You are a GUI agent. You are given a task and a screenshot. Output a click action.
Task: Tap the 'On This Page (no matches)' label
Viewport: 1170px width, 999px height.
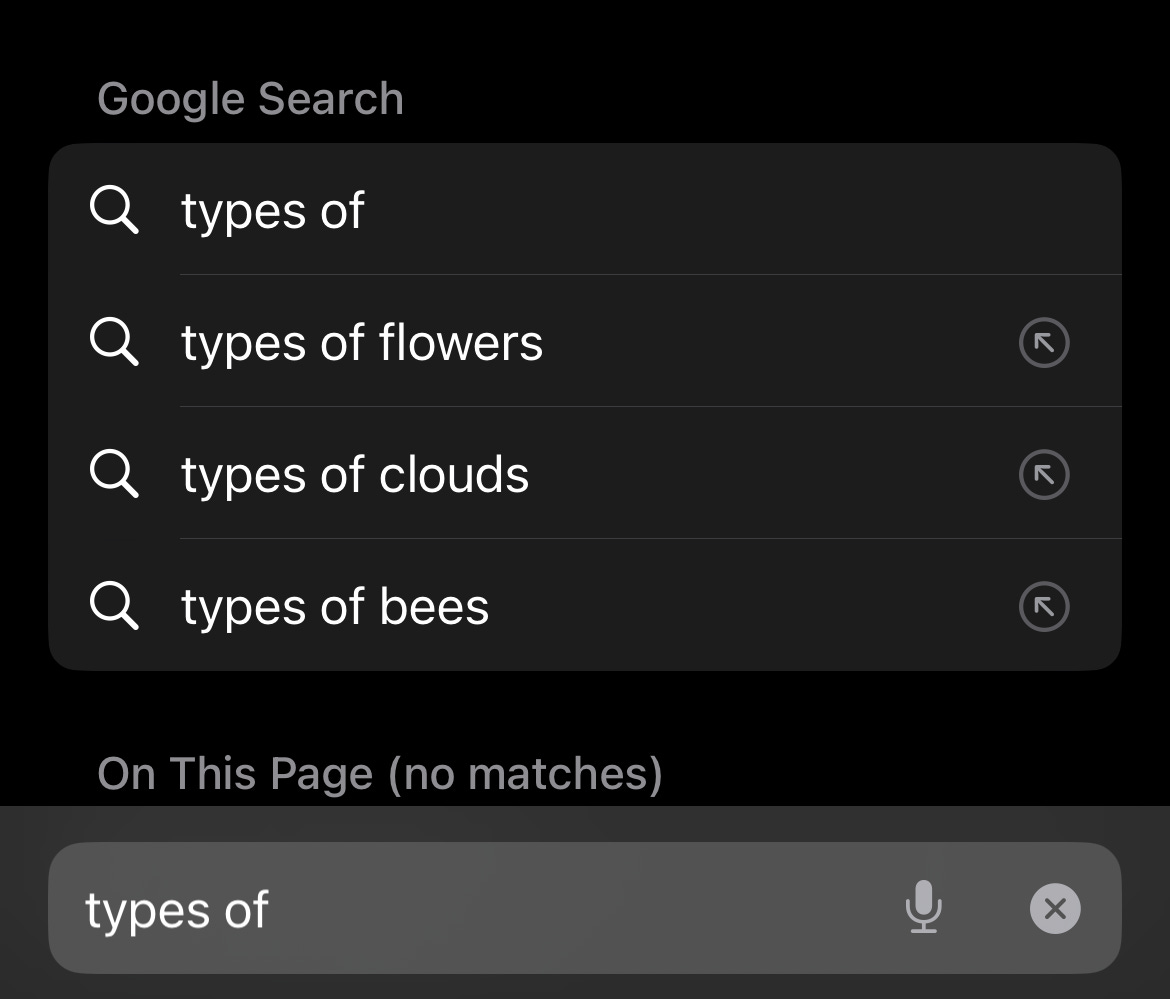click(x=380, y=774)
